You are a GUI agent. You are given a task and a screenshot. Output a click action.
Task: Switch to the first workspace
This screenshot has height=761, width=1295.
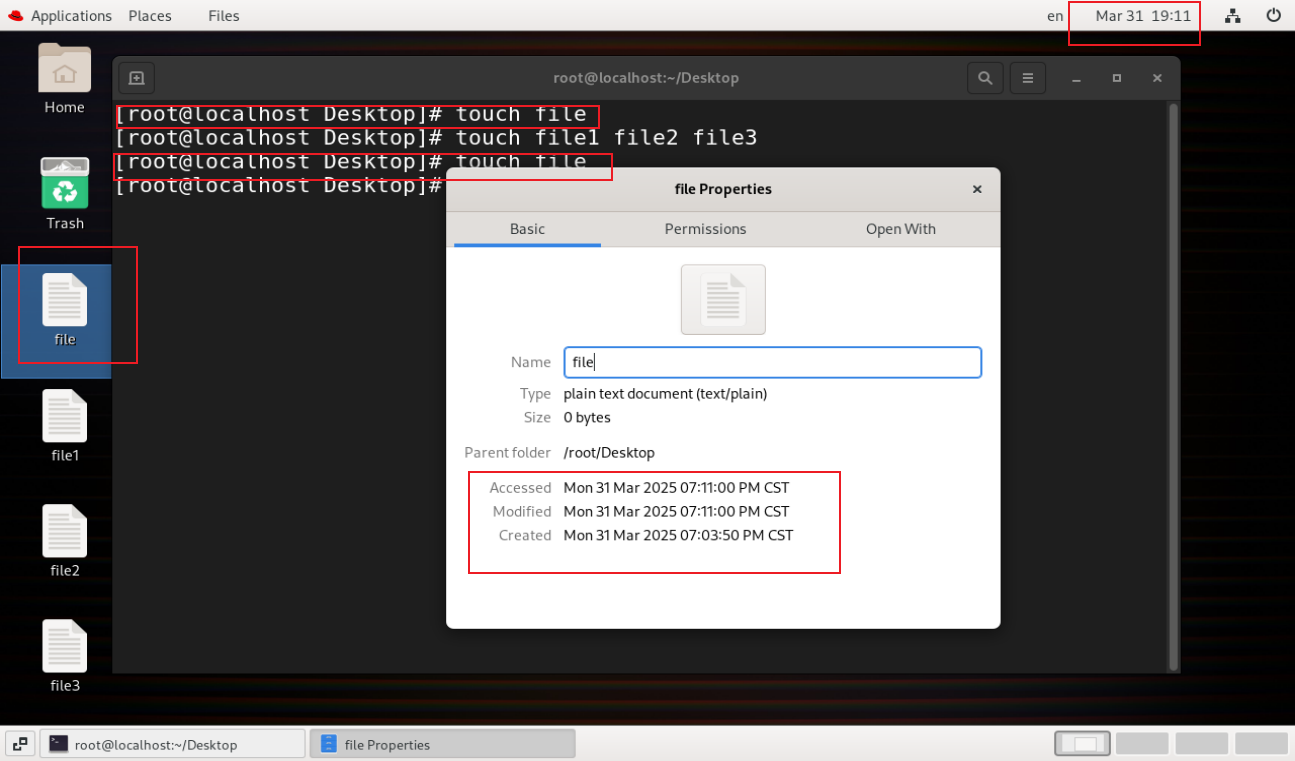click(1082, 743)
